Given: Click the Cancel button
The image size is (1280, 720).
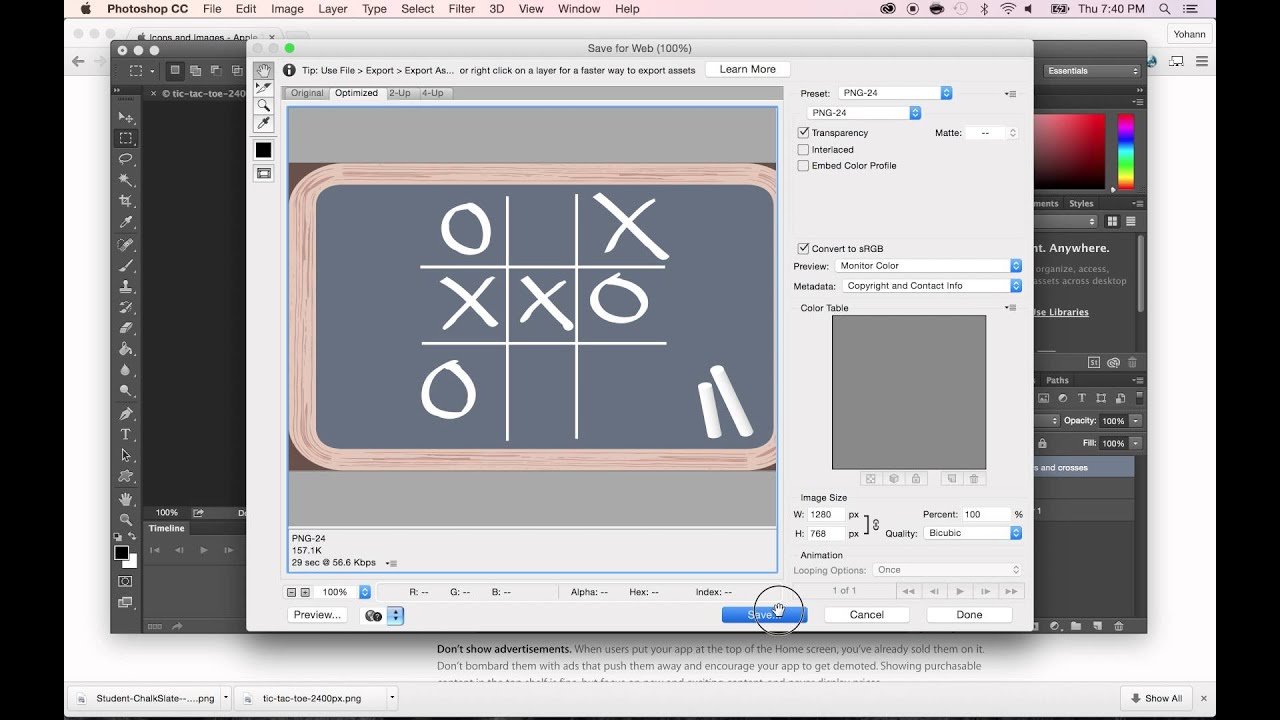Looking at the screenshot, I should [x=866, y=615].
